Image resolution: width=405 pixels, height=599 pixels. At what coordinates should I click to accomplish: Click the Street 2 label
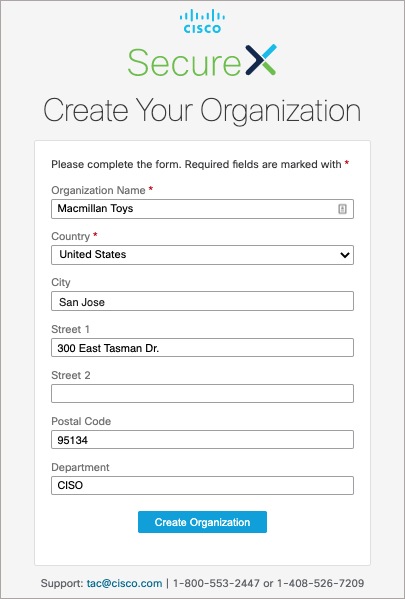(71, 375)
